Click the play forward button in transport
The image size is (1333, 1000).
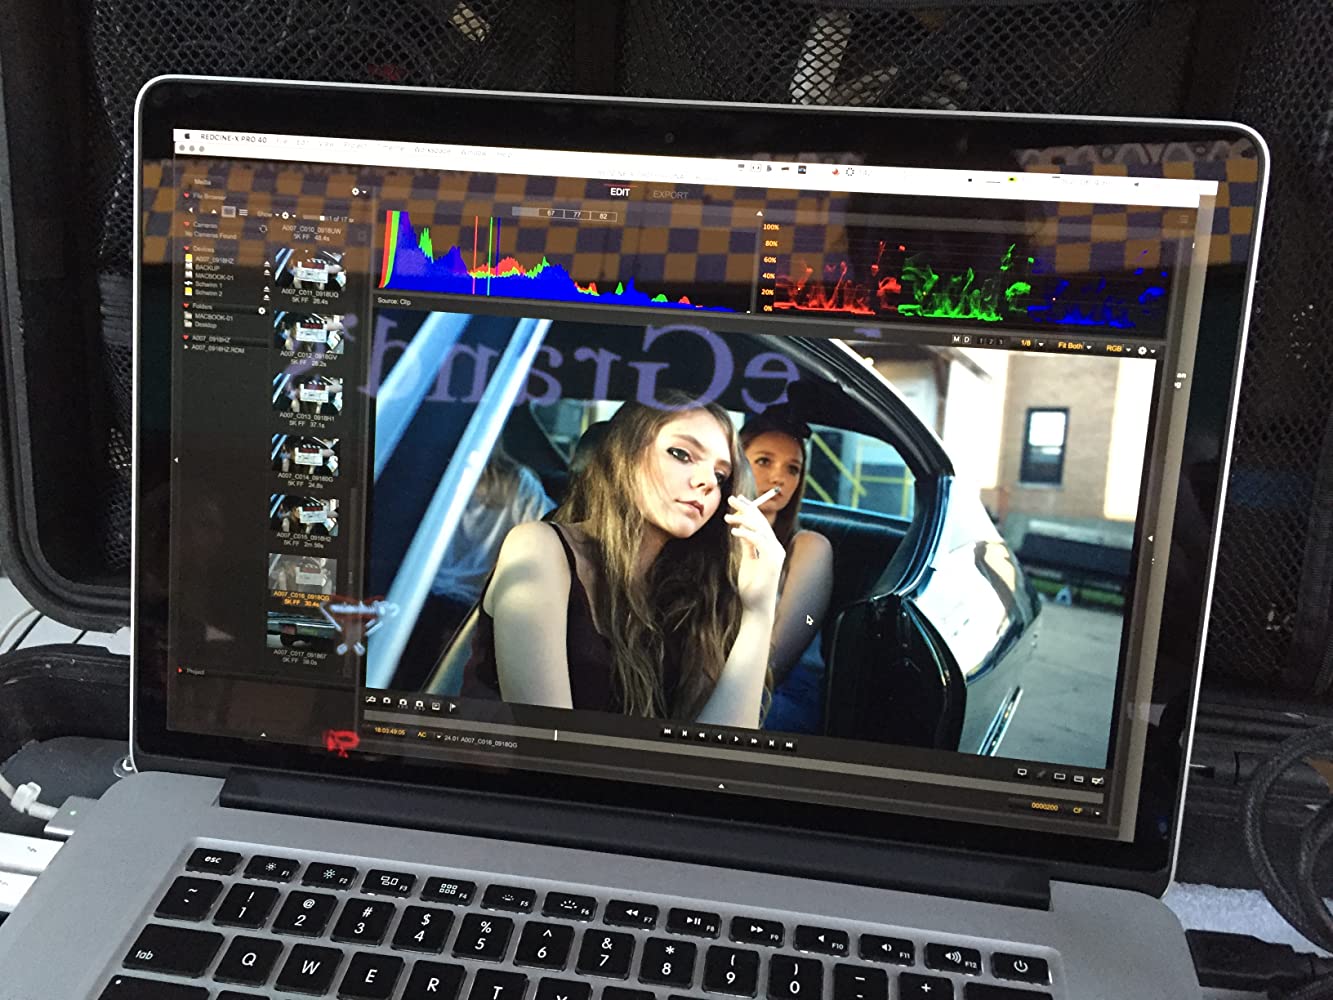pos(738,739)
